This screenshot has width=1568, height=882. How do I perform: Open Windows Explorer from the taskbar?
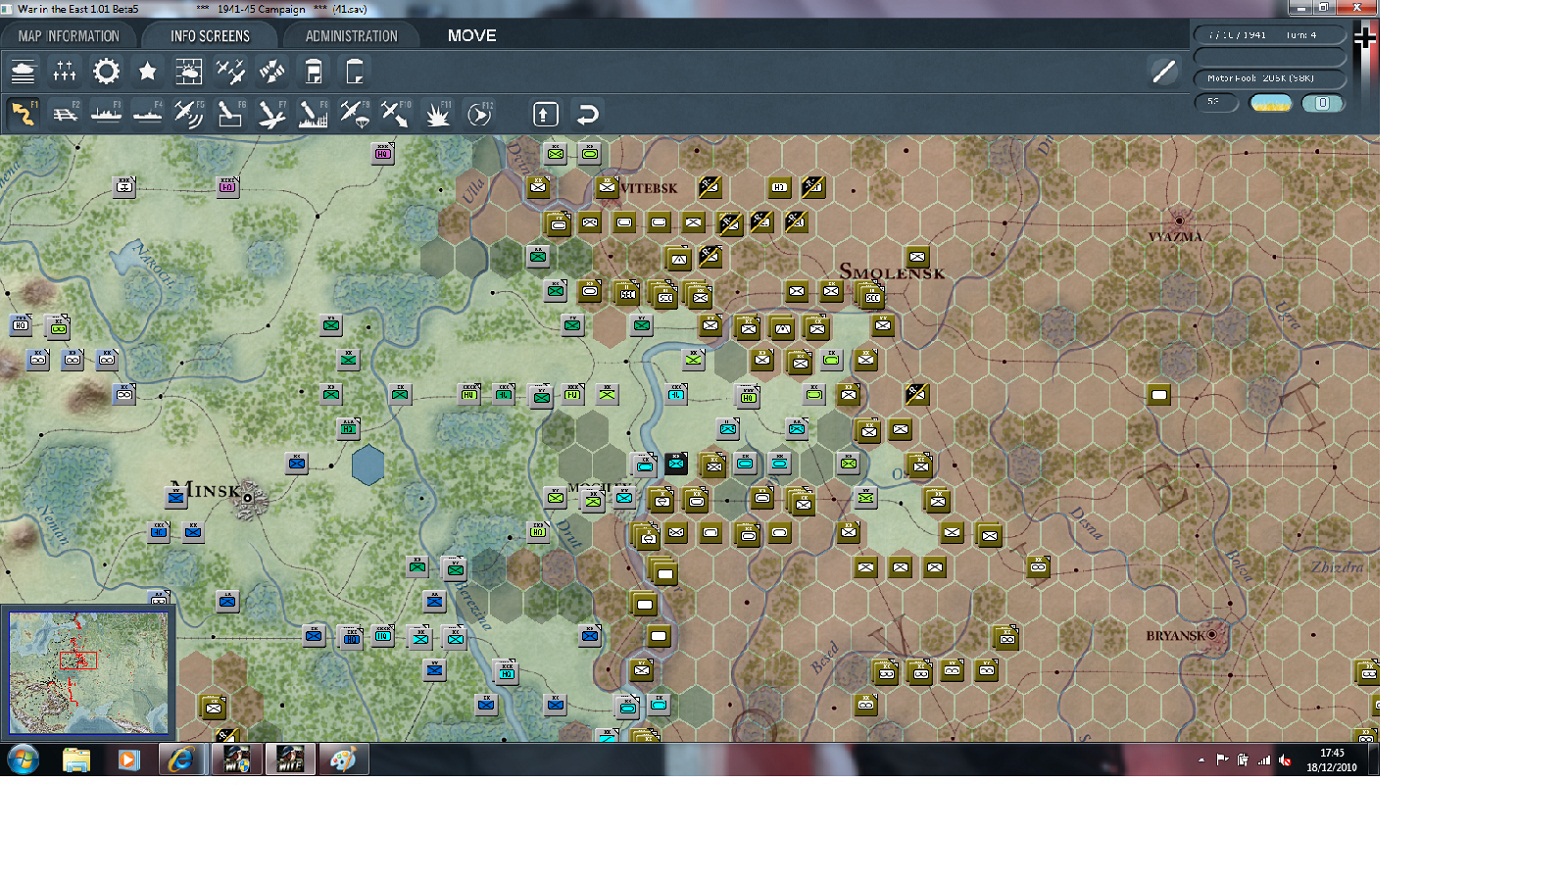click(x=76, y=760)
